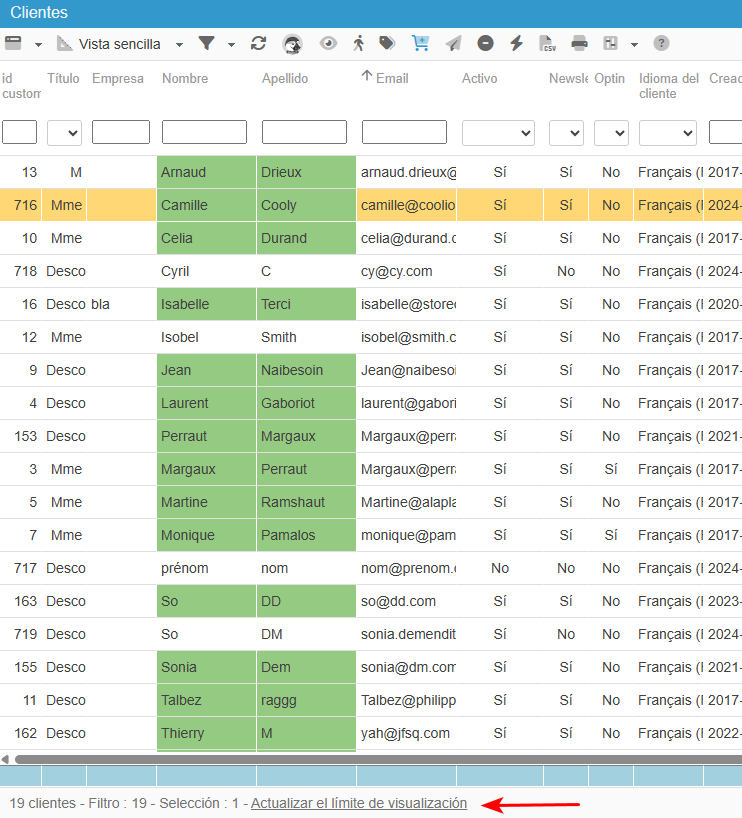Open the Título filter dropdown
742x818 pixels.
tap(64, 133)
